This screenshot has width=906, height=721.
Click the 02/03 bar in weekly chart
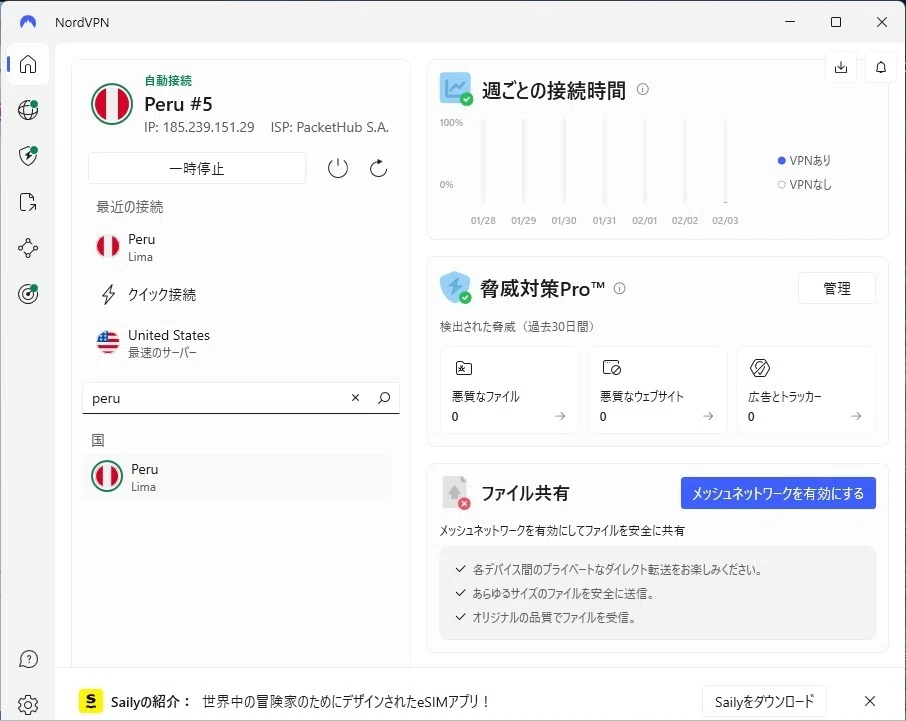(x=725, y=161)
